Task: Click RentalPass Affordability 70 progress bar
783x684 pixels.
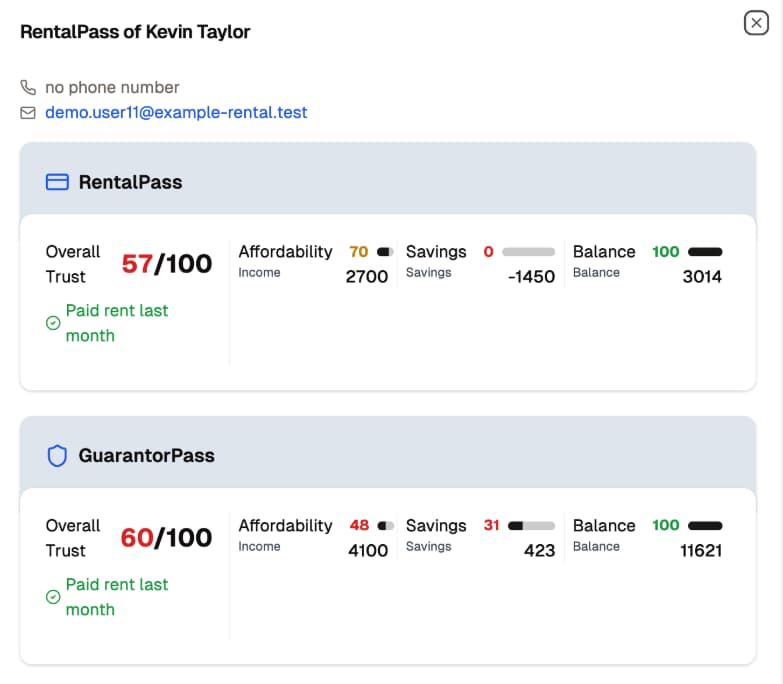Action: 385,252
